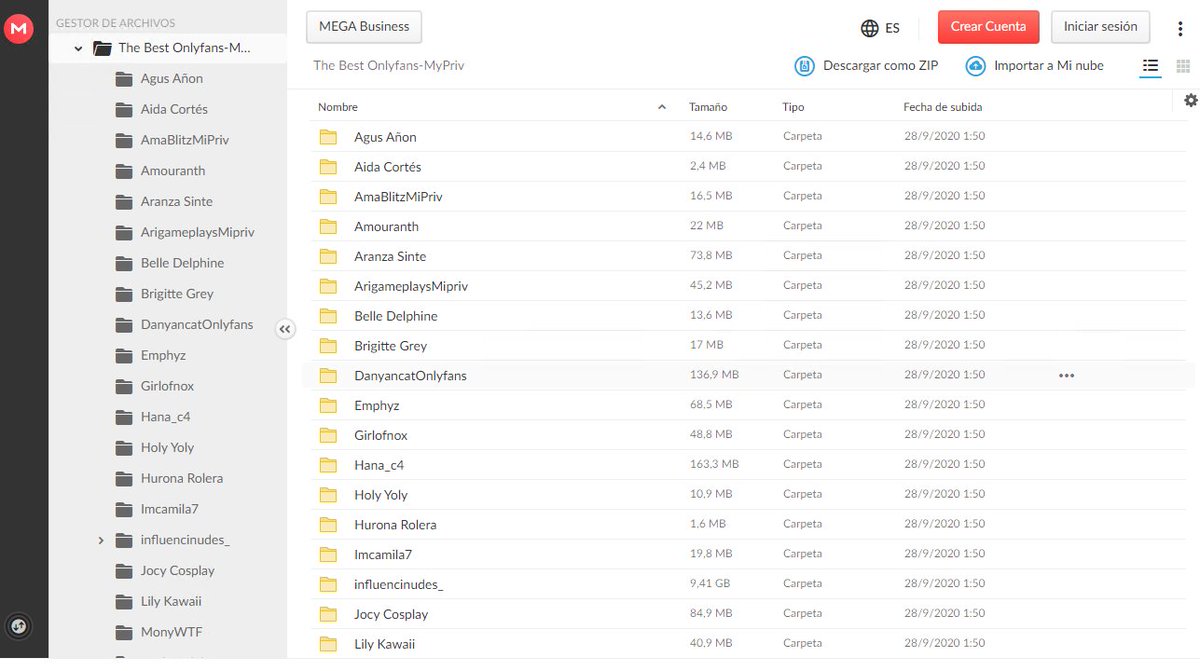This screenshot has height=671, width=1200.
Task: Expand the influencinudes_ folder in sidebar
Action: 101,540
